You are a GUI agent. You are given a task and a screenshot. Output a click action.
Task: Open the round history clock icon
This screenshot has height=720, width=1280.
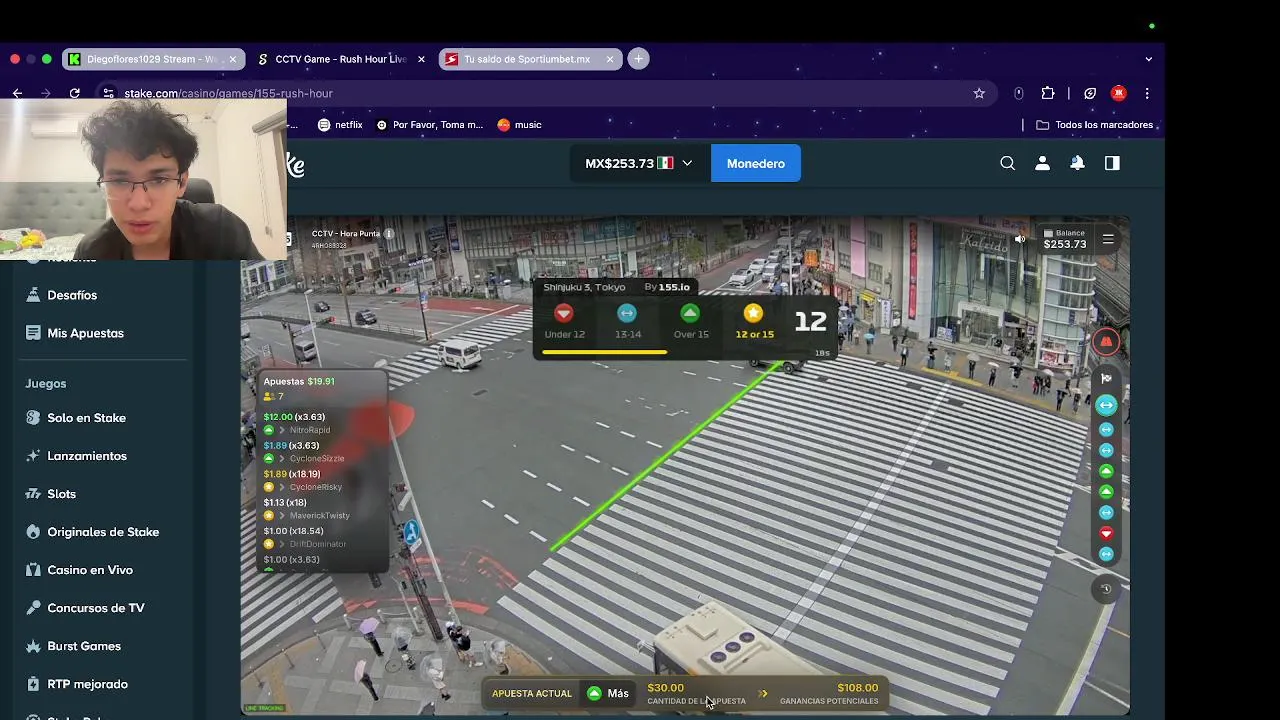(x=1106, y=589)
